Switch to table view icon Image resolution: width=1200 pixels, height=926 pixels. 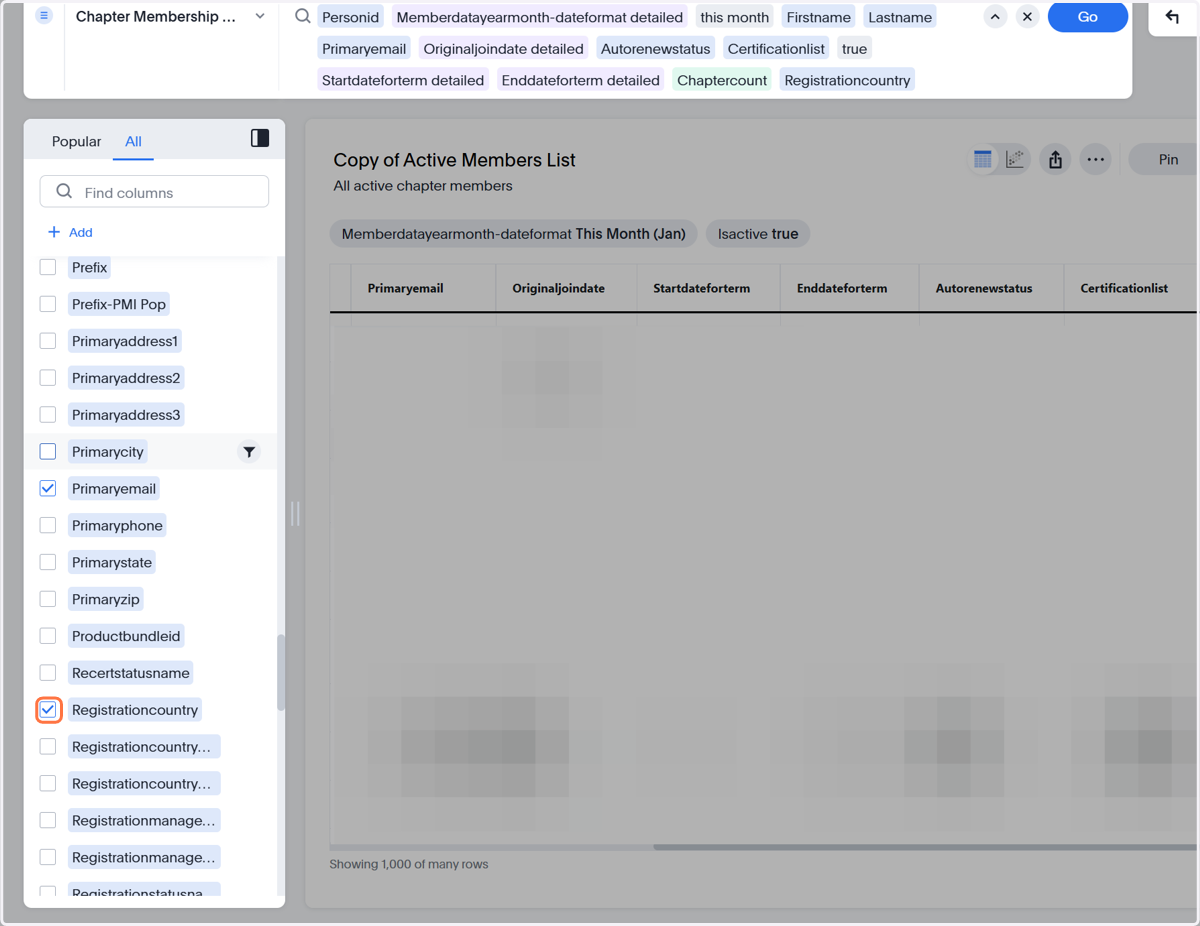[x=983, y=160]
